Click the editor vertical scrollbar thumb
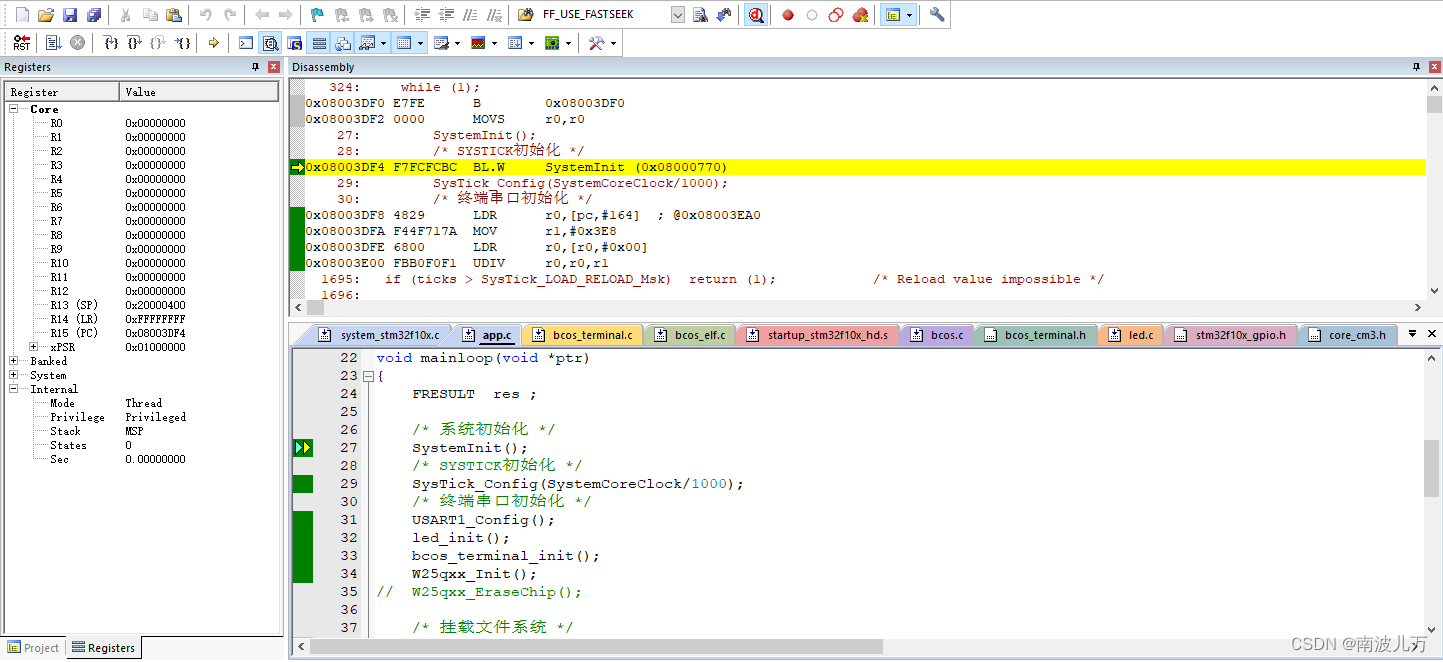 [1432, 468]
